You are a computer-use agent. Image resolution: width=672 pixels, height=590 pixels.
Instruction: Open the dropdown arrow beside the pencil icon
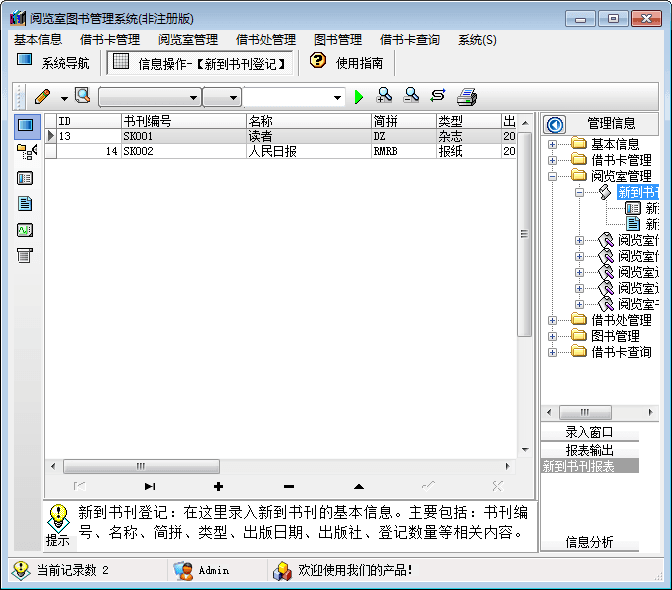point(64,98)
